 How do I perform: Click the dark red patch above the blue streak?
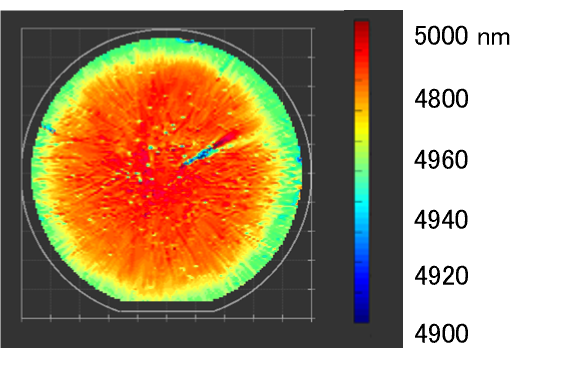tap(227, 139)
